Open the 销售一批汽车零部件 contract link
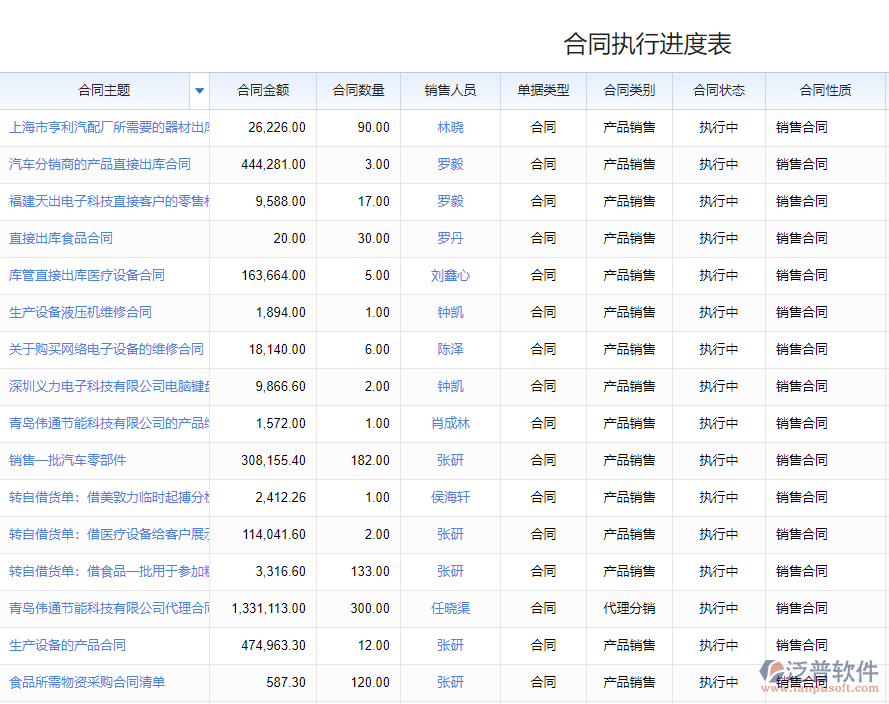 (x=68, y=460)
